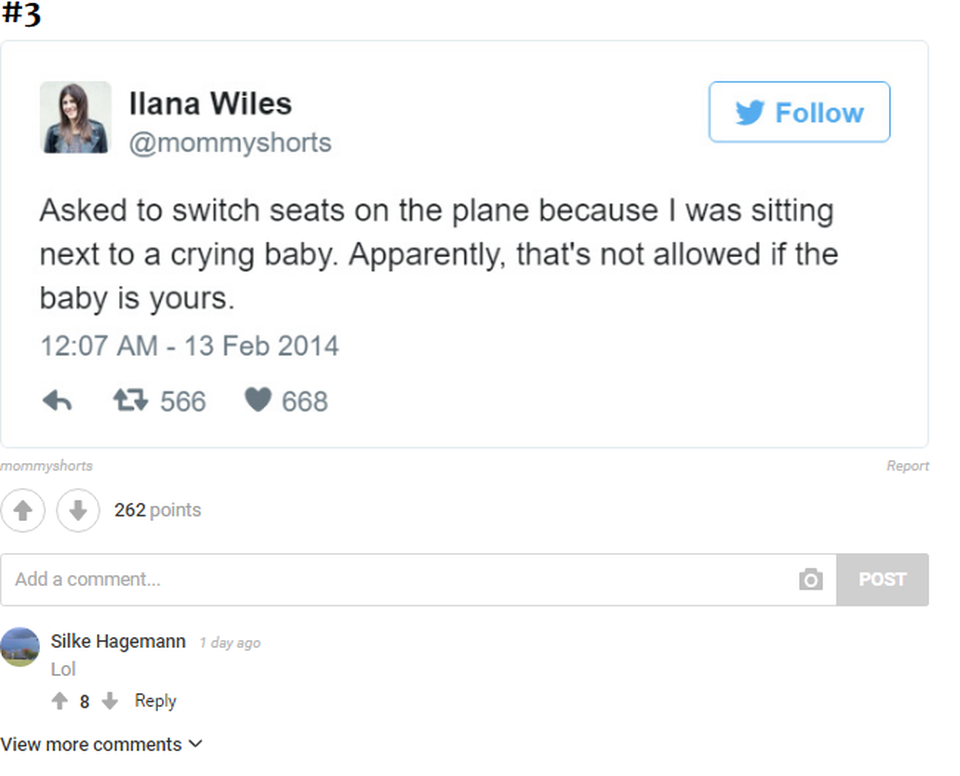Upvote Silke Hagemann's comment

coord(61,702)
